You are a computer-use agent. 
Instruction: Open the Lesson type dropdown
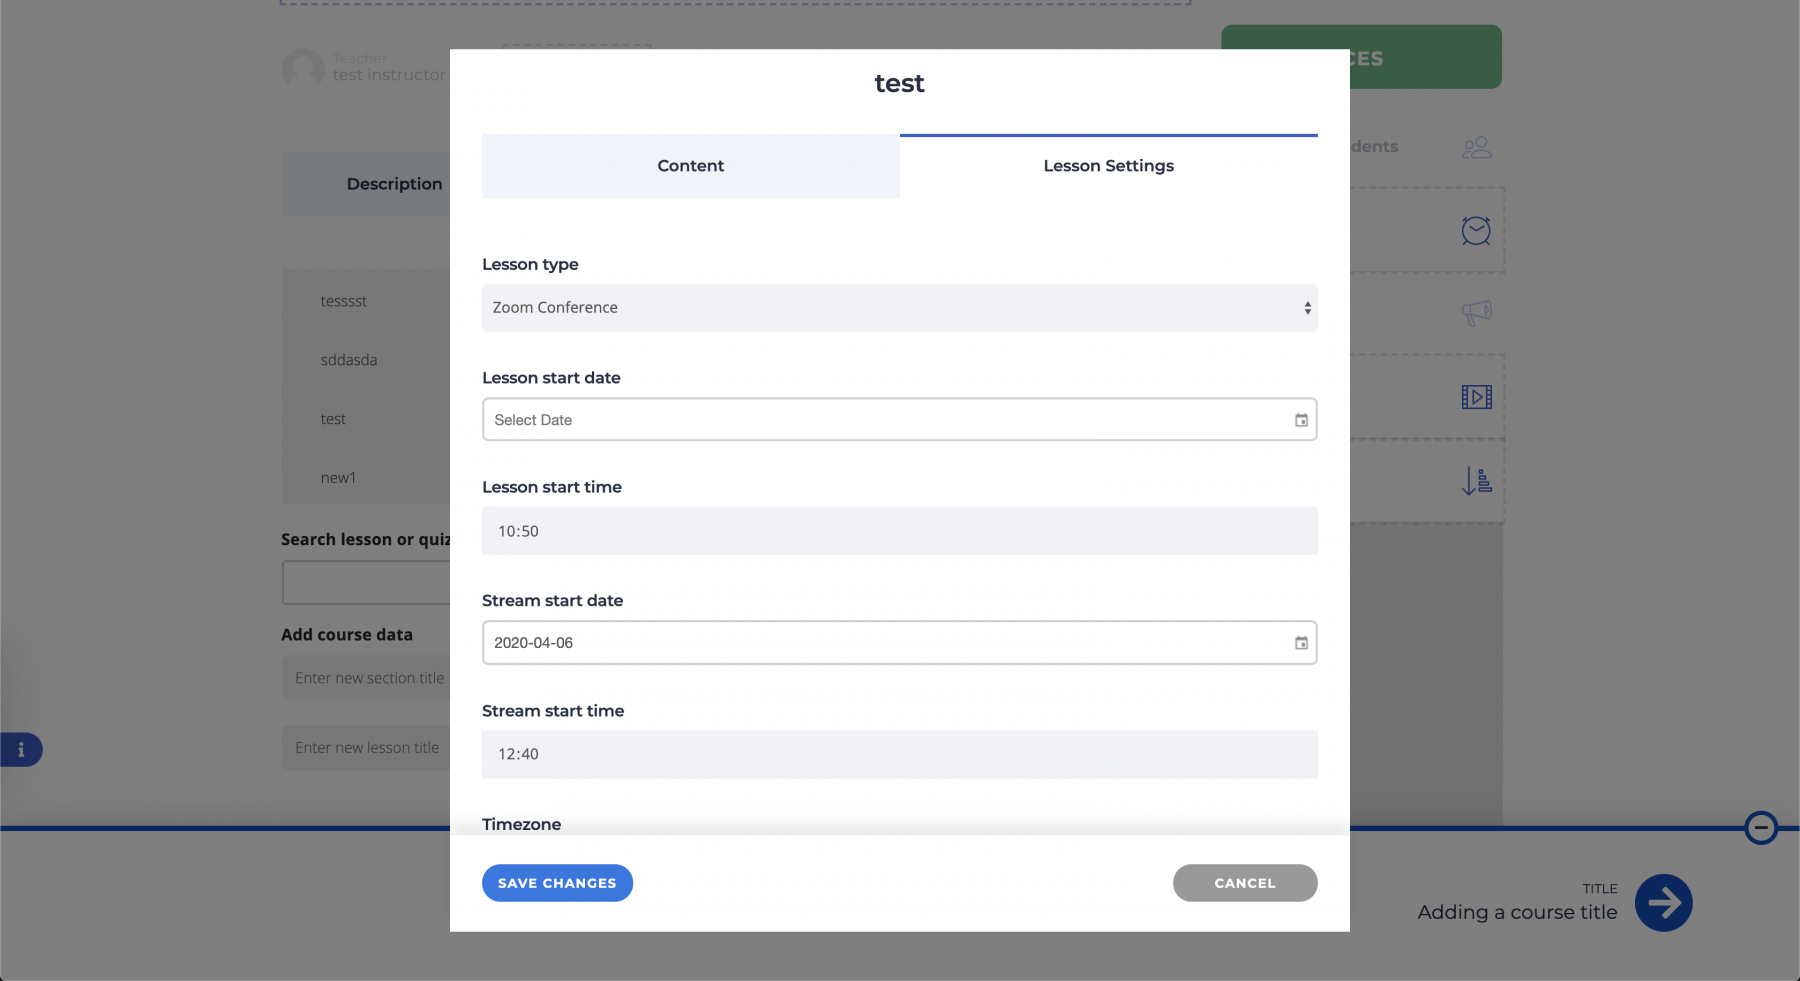pyautogui.click(x=899, y=308)
